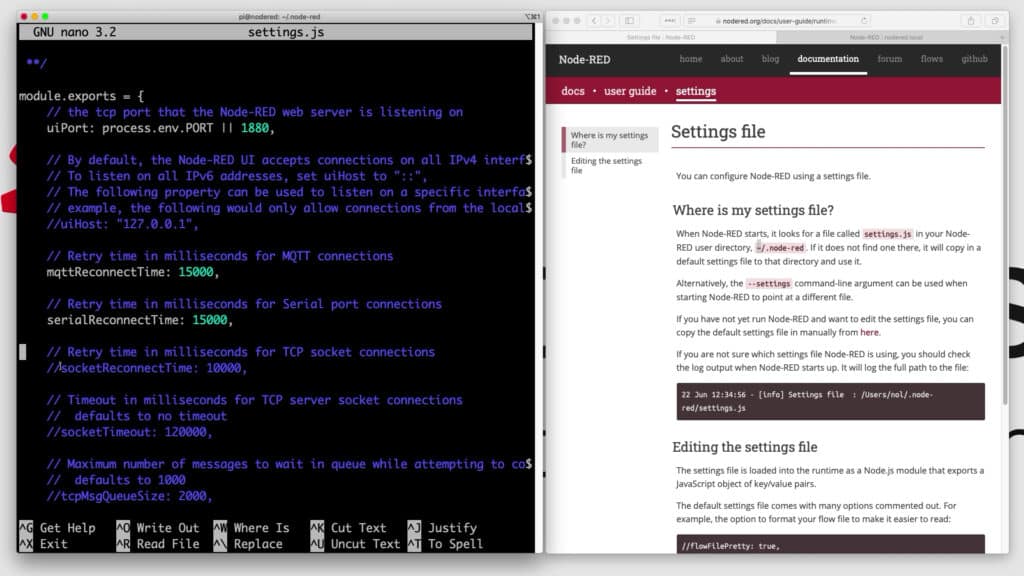Click the 'uiPort: process.env.PORT' line in nano

pyautogui.click(x=160, y=128)
